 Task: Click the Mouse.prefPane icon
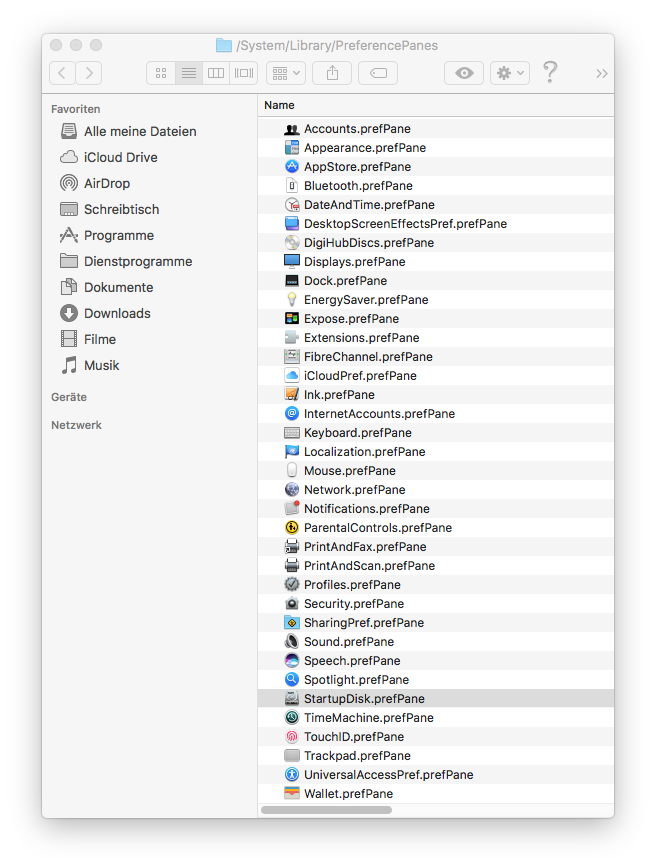292,471
